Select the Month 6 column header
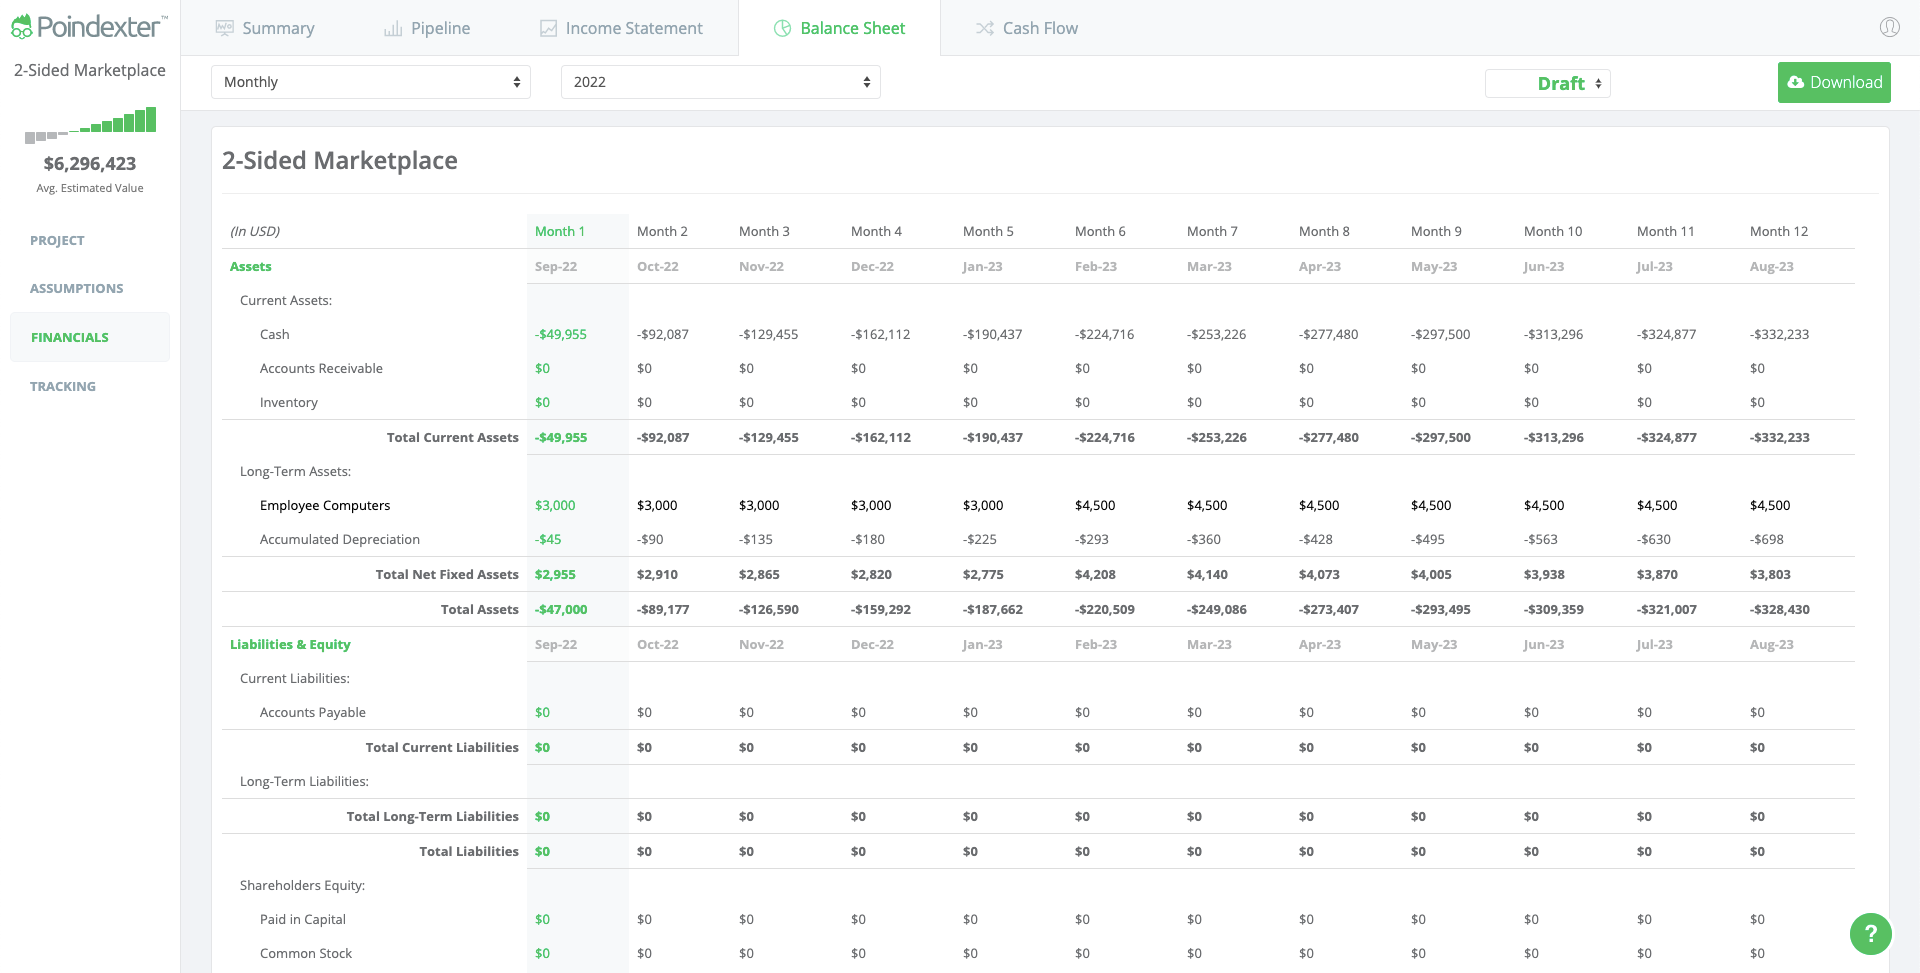The width and height of the screenshot is (1920, 973). tap(1100, 231)
